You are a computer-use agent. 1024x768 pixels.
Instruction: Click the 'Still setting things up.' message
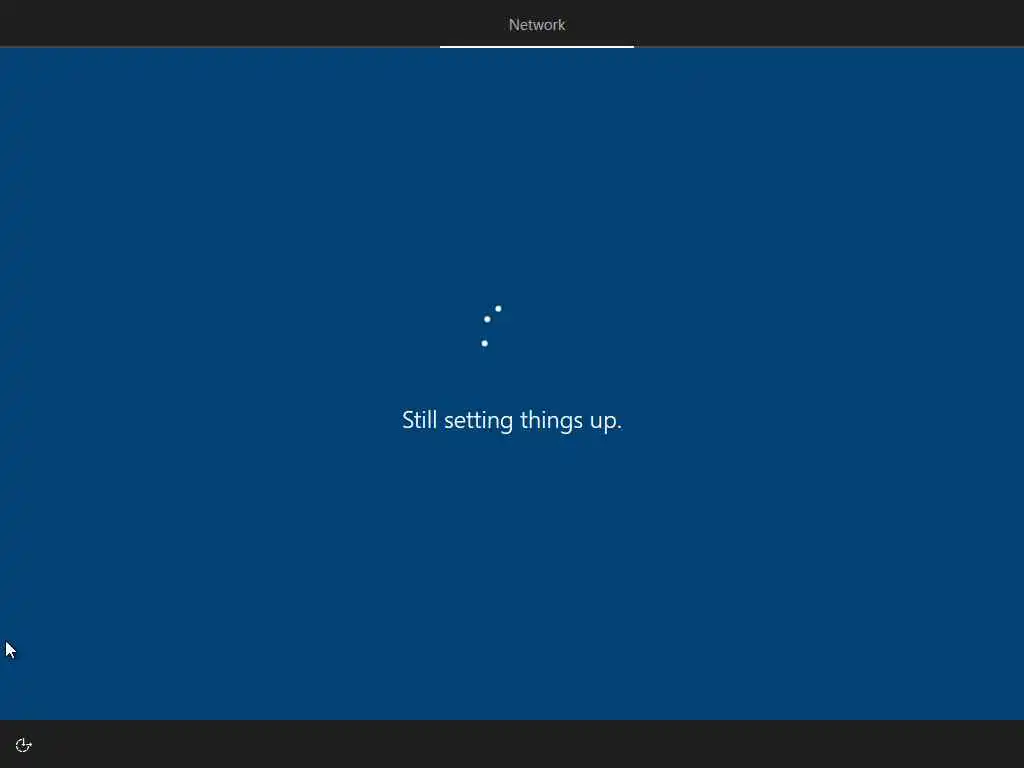tap(512, 421)
